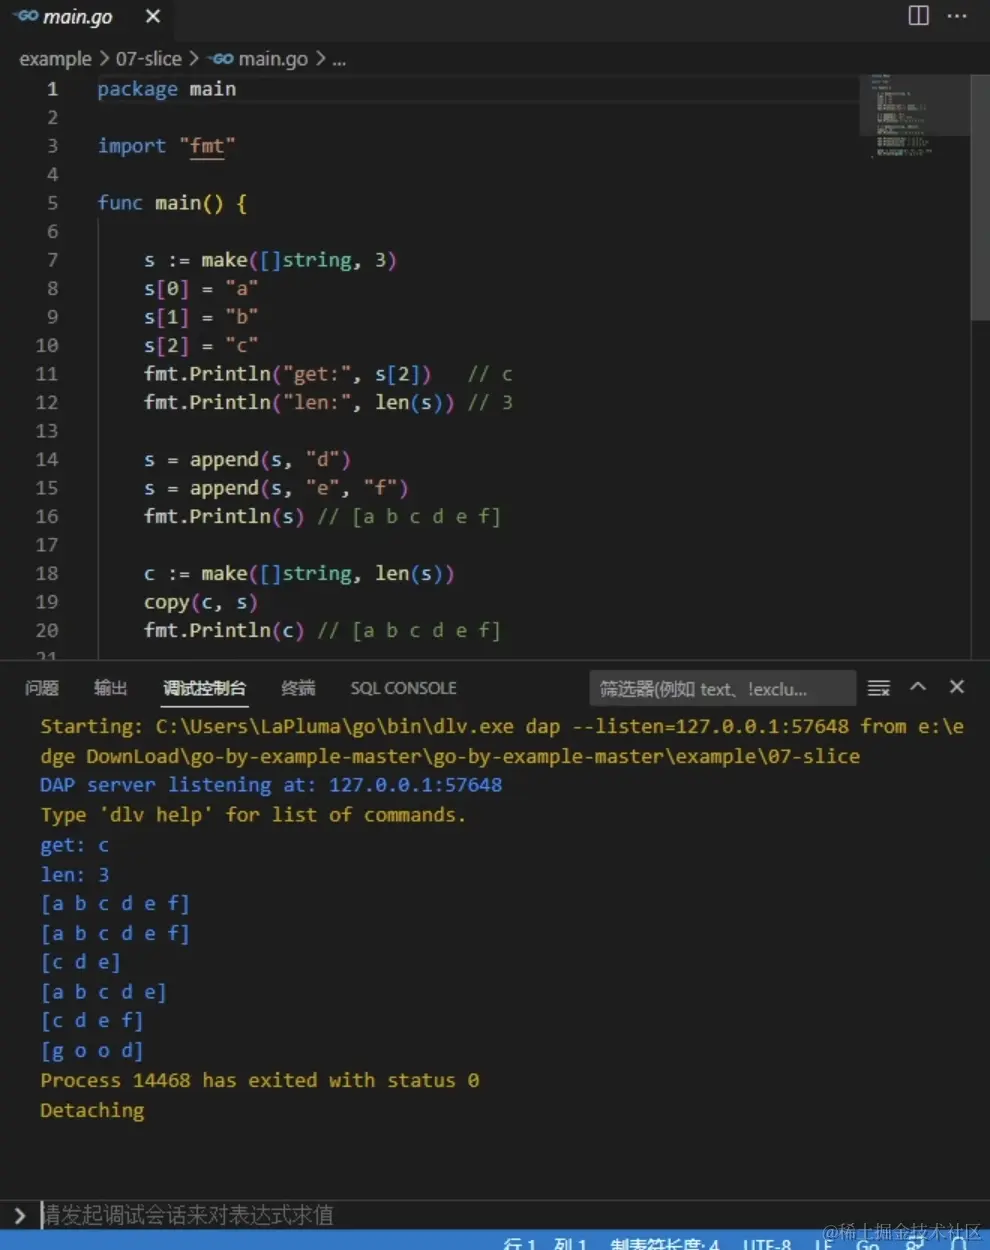Click the '07-slice' breadcrumb segment
990x1250 pixels.
149,59
